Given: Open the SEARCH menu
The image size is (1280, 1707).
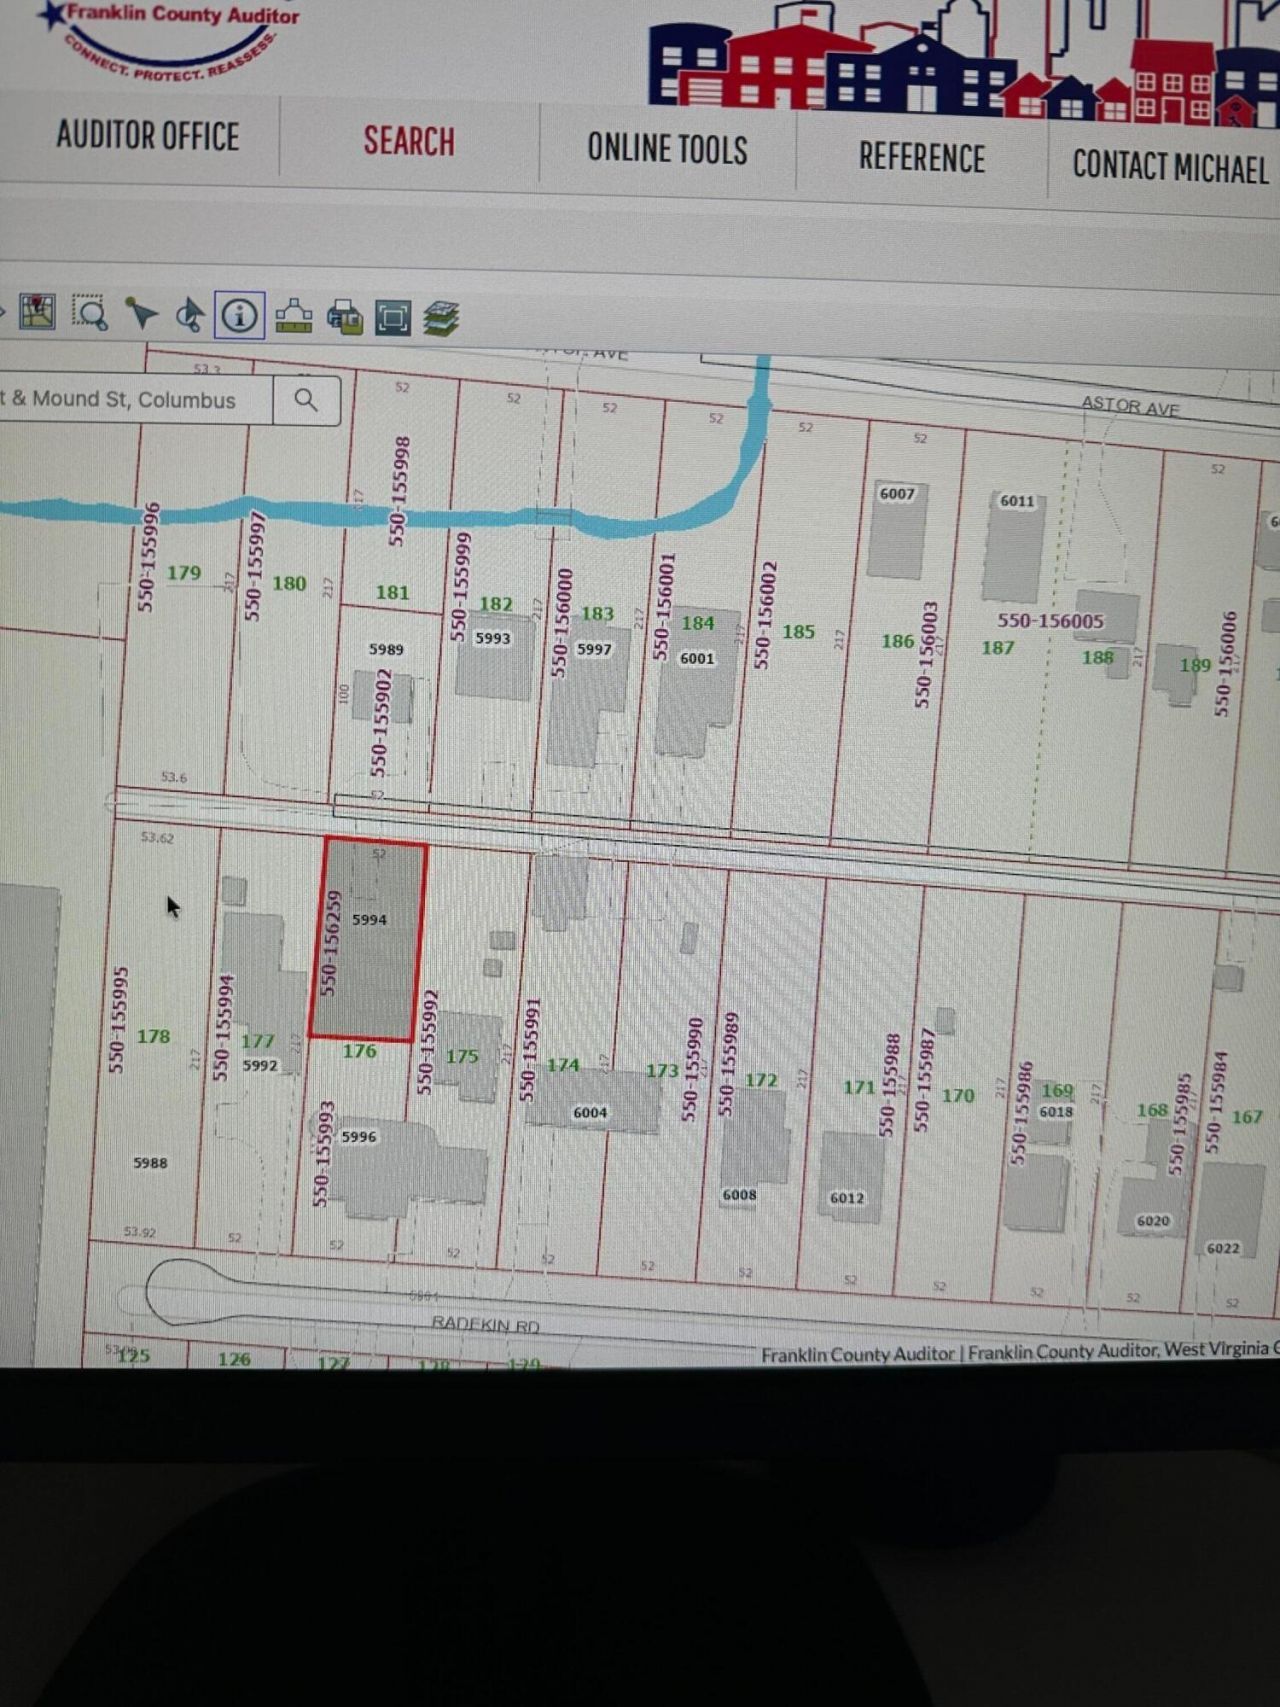Looking at the screenshot, I should (x=408, y=142).
